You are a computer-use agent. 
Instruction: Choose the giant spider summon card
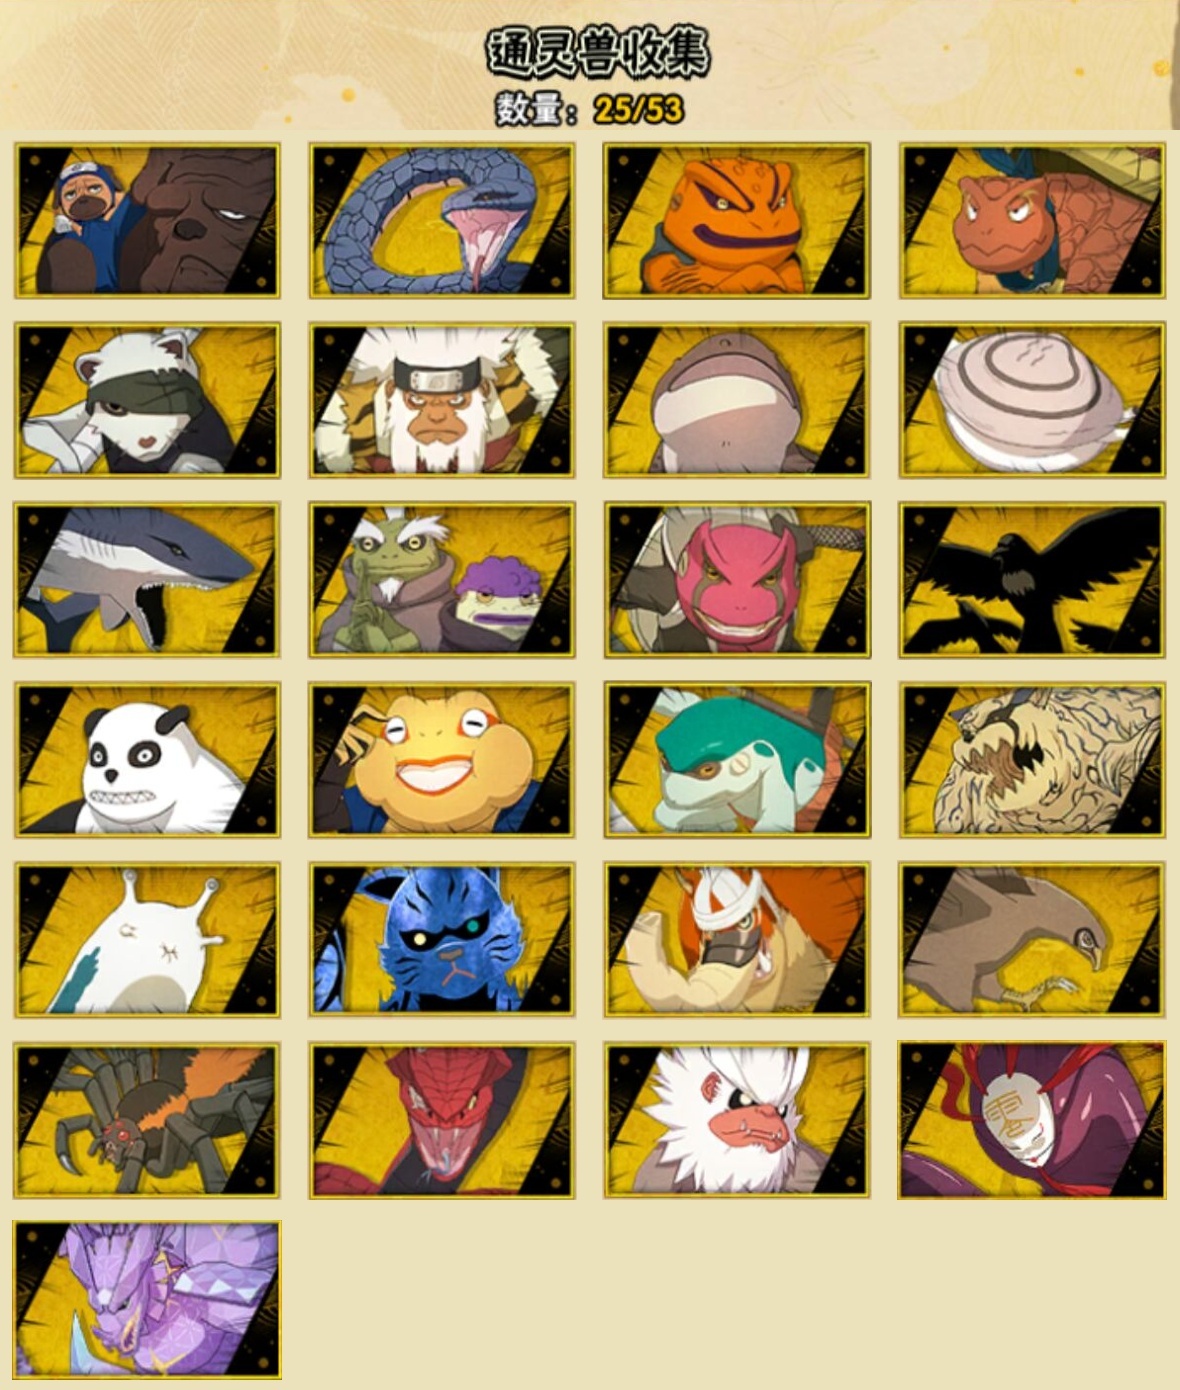coord(147,1120)
